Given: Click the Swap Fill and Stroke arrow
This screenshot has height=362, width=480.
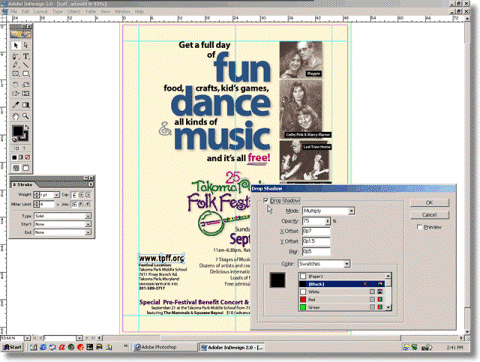Looking at the screenshot, I should (x=27, y=127).
